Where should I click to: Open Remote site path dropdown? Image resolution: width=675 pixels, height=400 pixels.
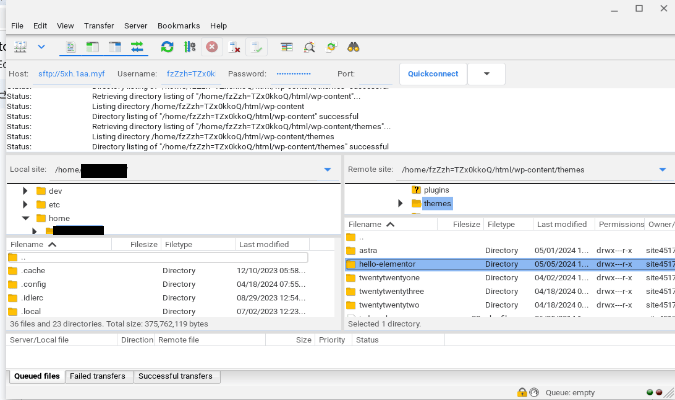pyautogui.click(x=663, y=170)
